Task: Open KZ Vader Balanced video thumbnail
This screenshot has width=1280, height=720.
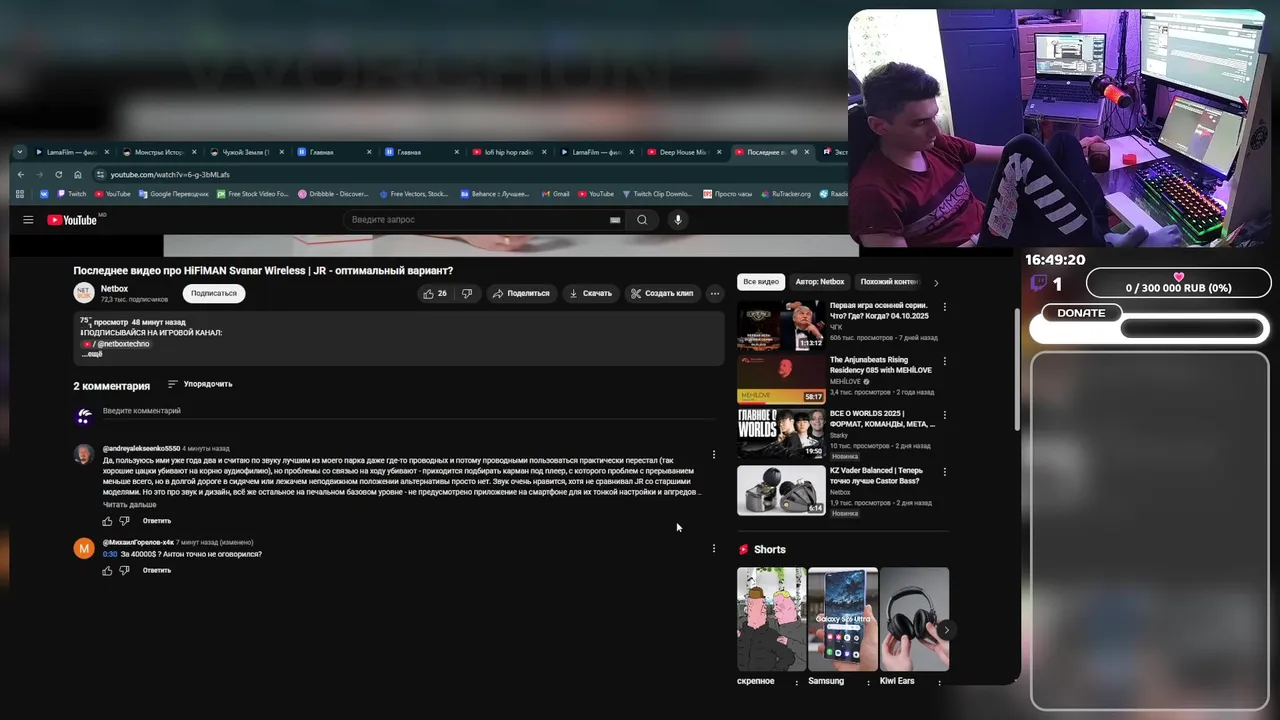Action: click(781, 491)
